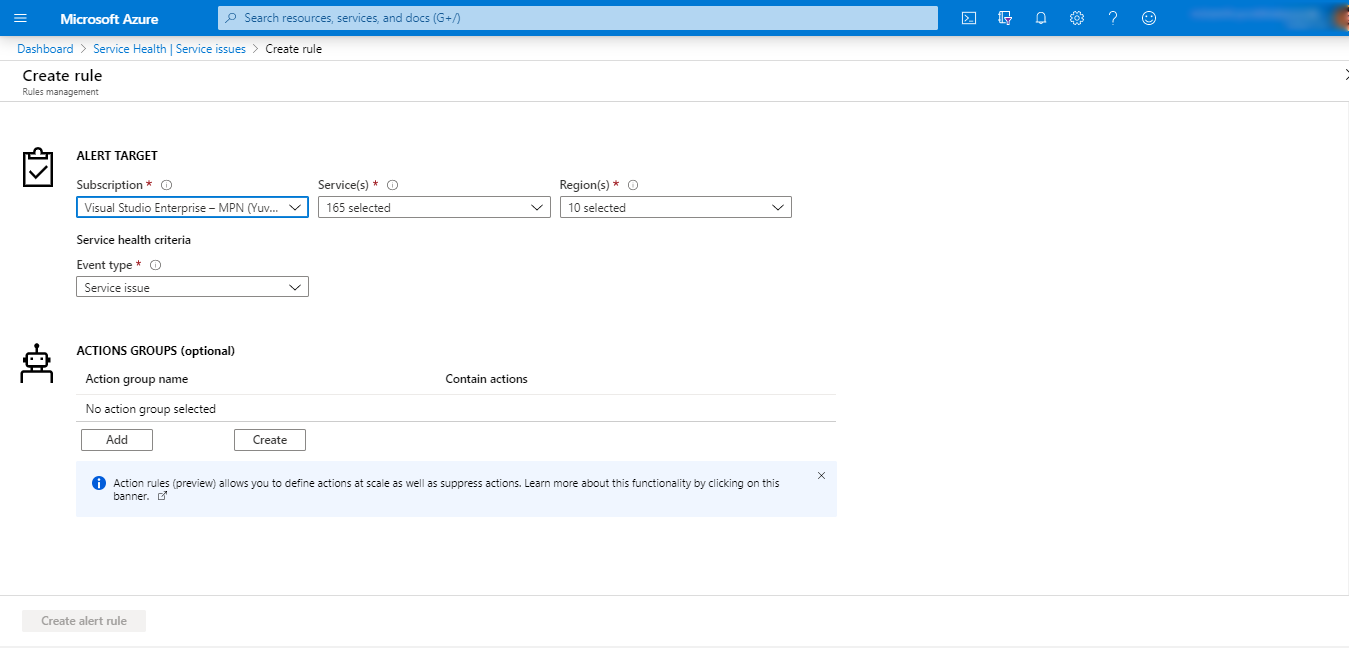This screenshot has height=648, width=1349.
Task: Click info icon next to Event type
Action: (x=156, y=265)
